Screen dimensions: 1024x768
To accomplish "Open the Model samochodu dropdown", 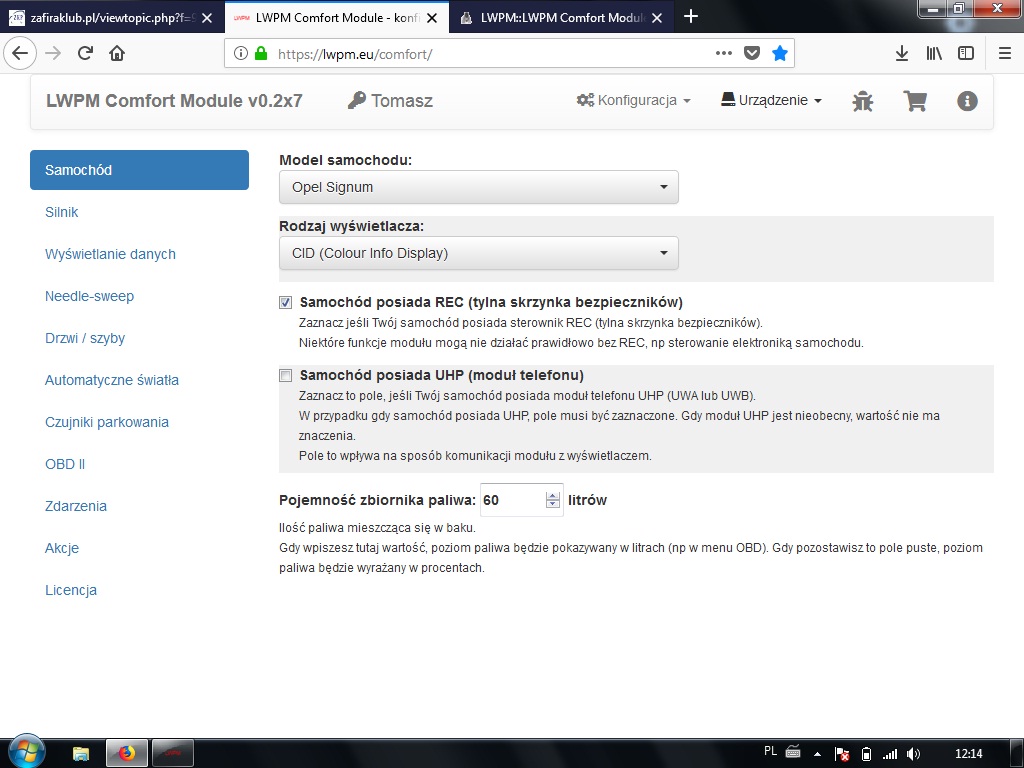I will pos(478,187).
